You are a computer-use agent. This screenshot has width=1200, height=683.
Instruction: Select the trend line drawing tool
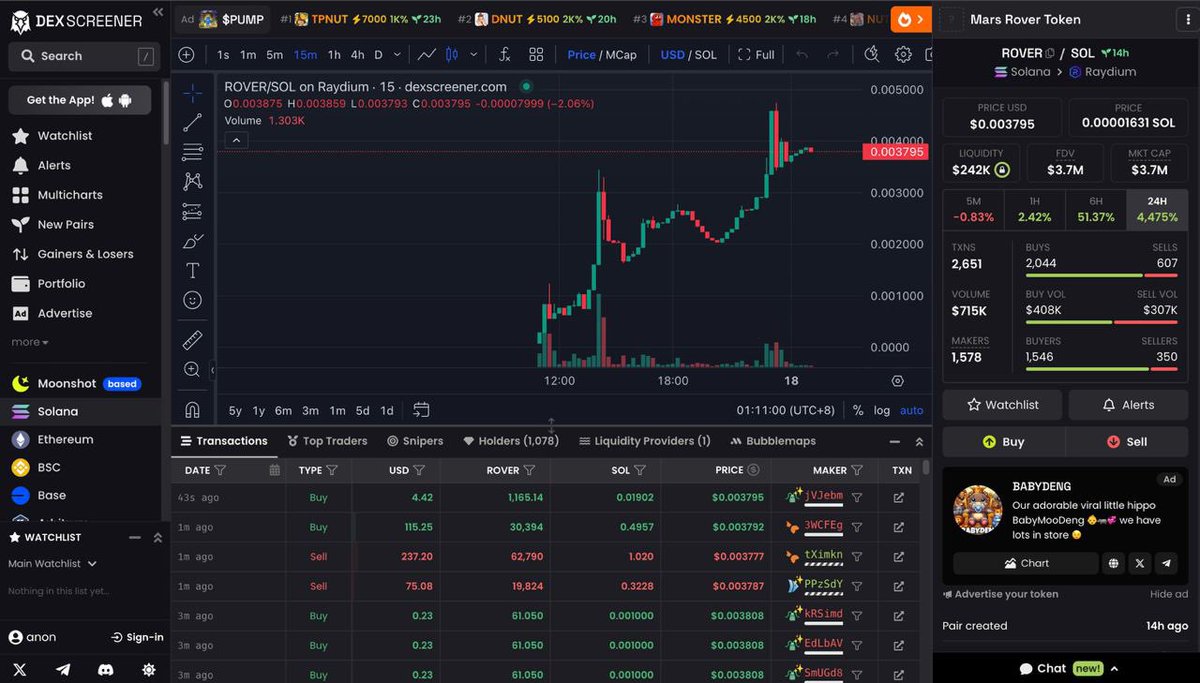pyautogui.click(x=193, y=122)
